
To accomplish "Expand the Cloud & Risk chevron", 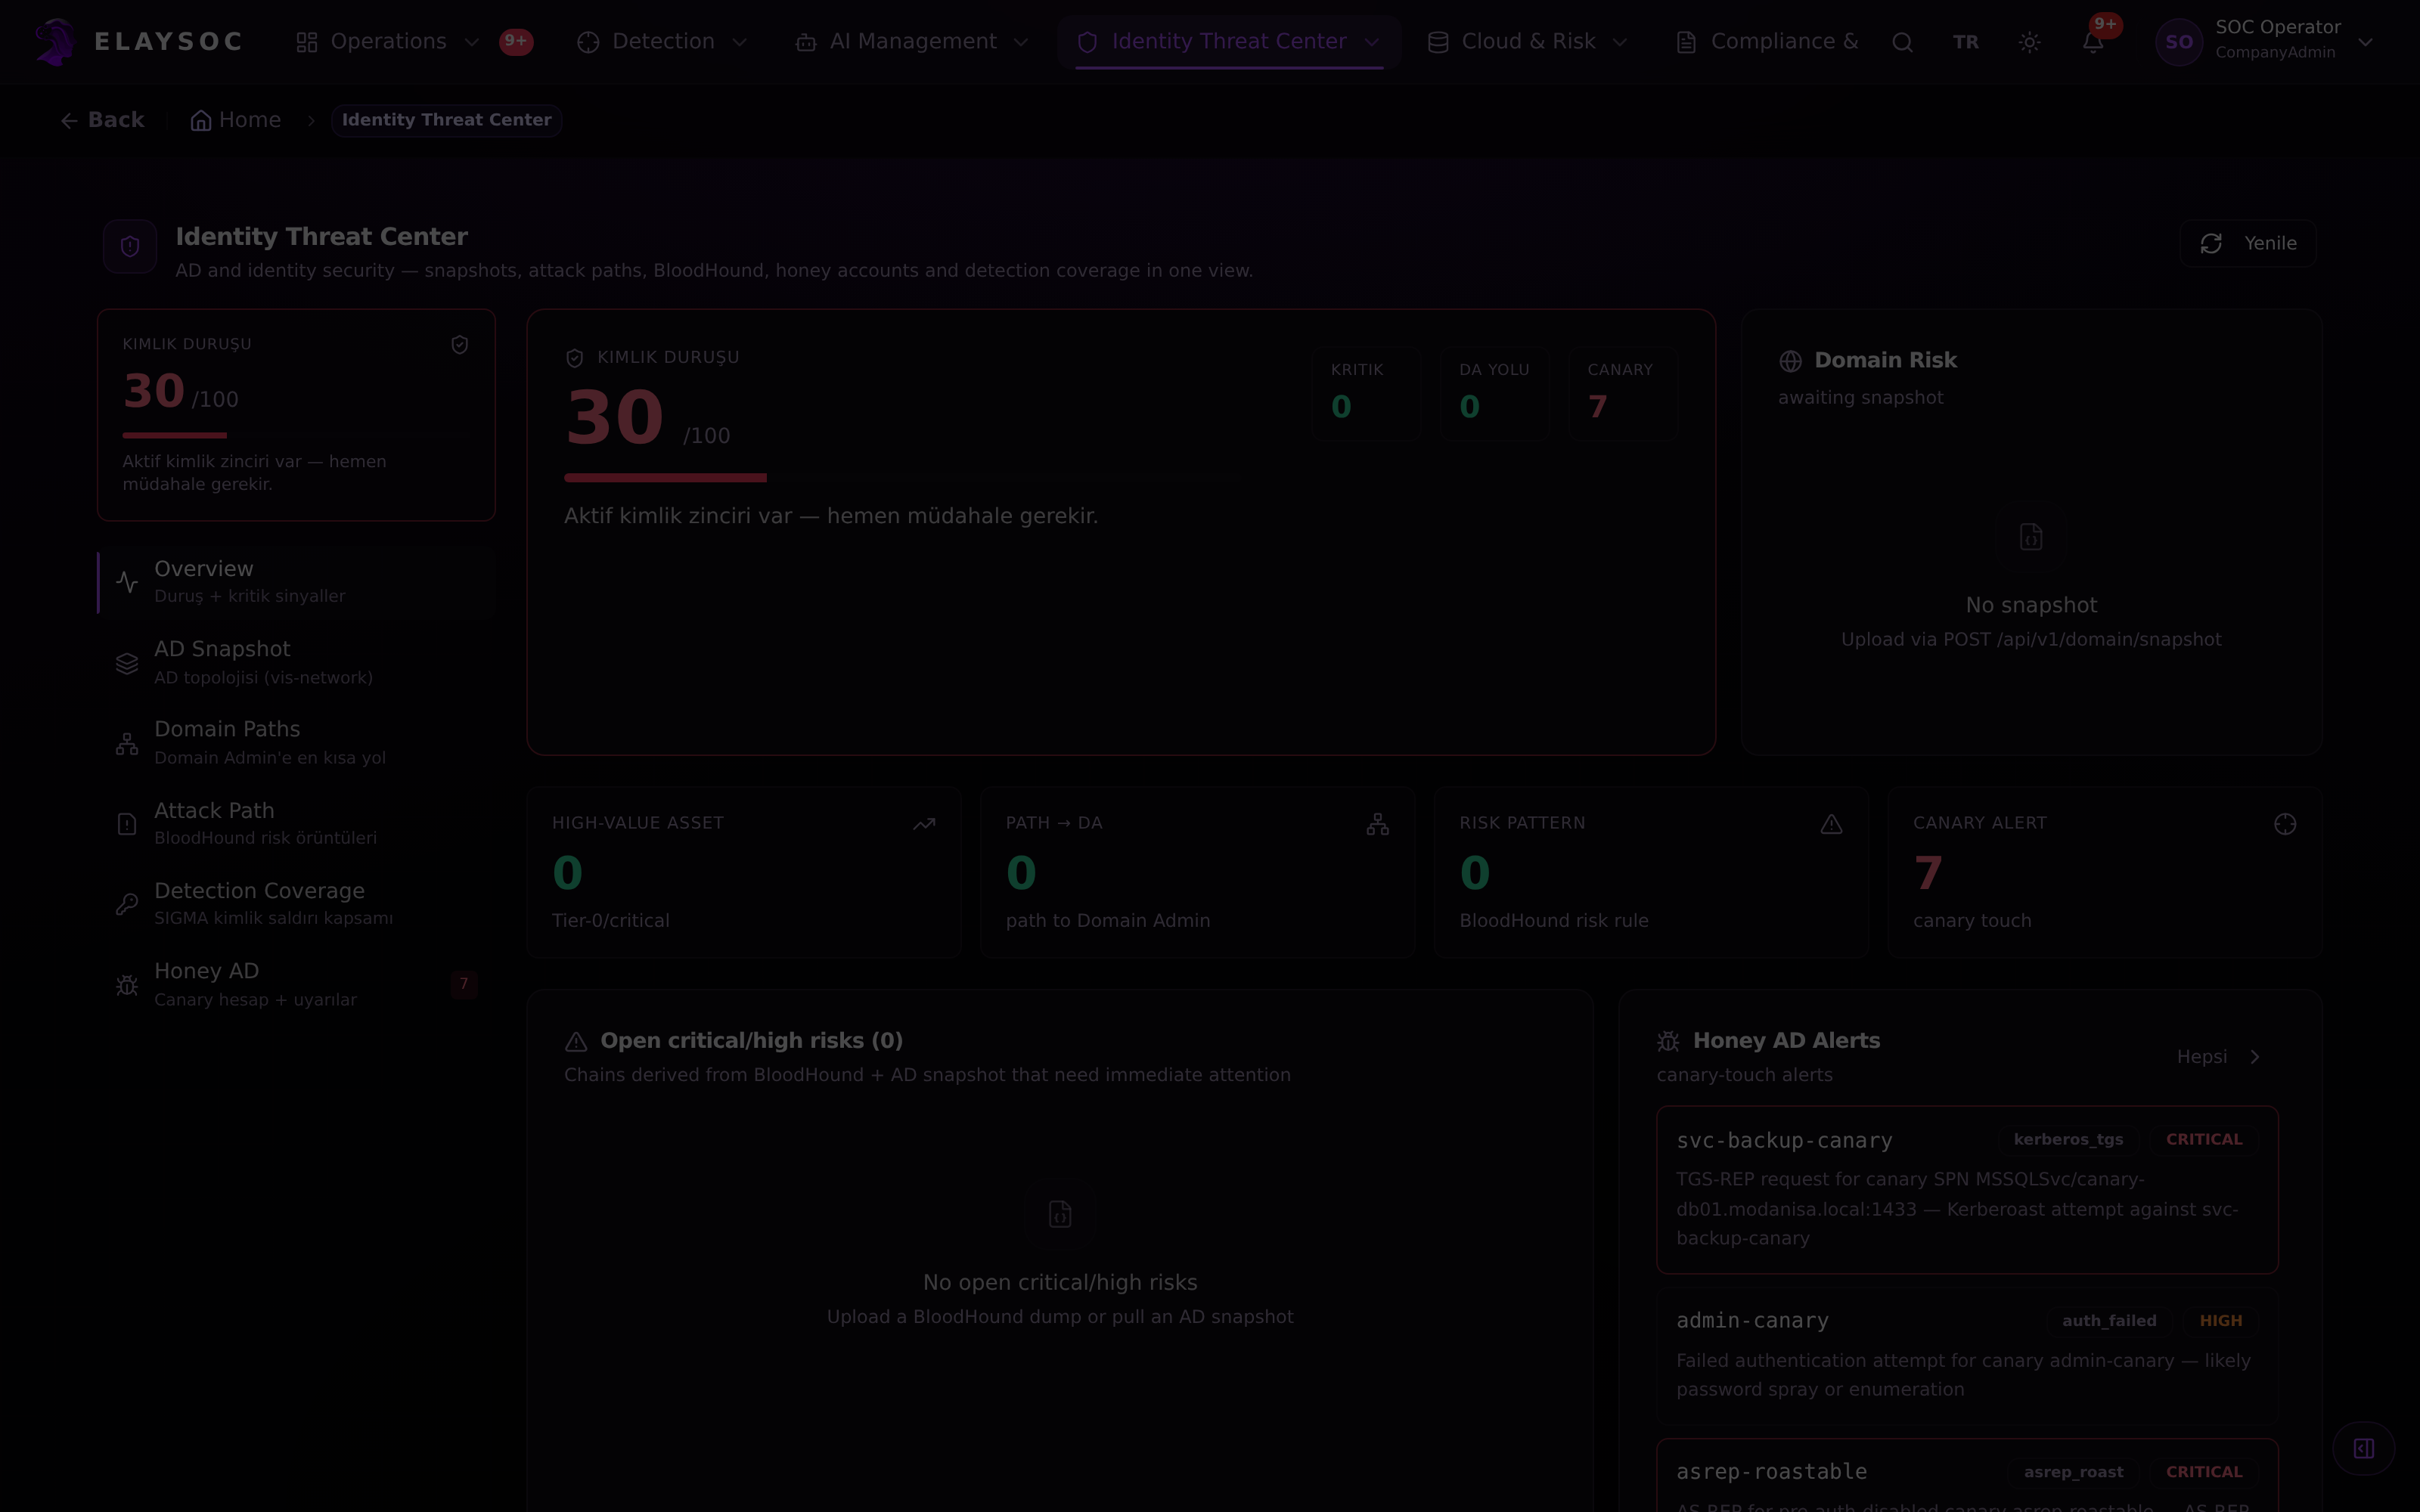I will (1621, 42).
